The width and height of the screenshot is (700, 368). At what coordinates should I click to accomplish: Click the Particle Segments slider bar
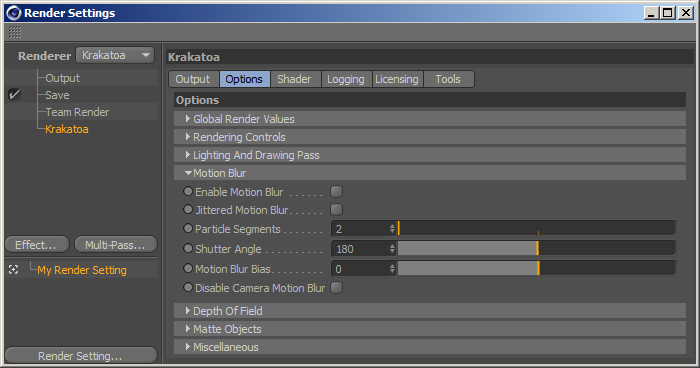click(537, 228)
